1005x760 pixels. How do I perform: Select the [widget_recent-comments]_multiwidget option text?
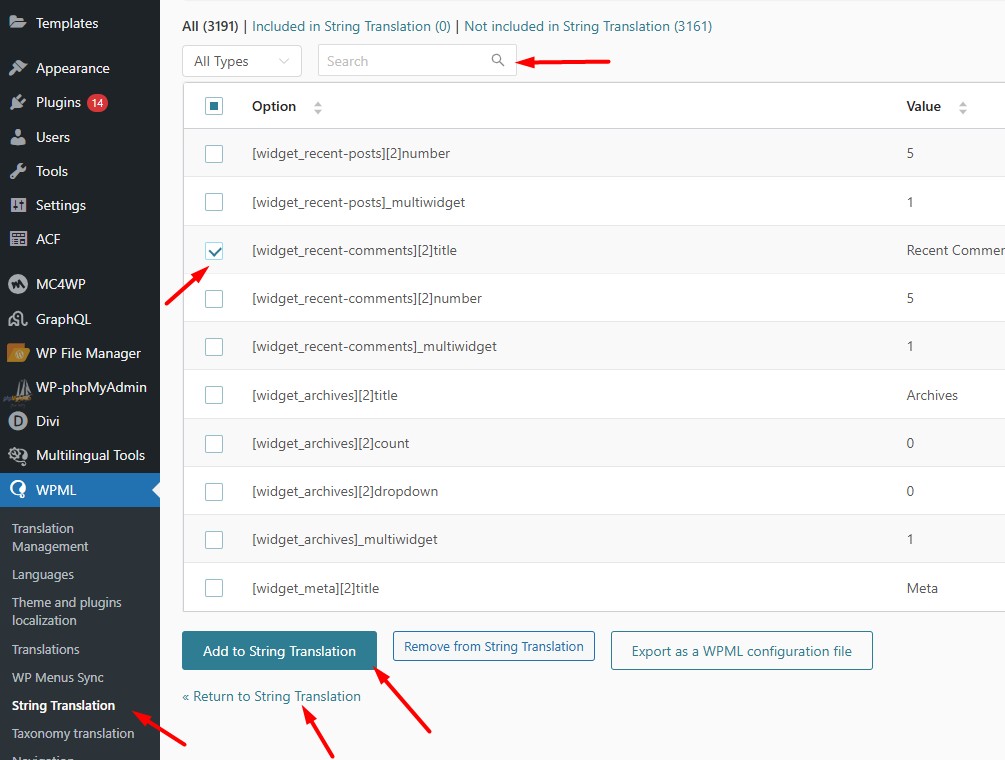coord(374,347)
